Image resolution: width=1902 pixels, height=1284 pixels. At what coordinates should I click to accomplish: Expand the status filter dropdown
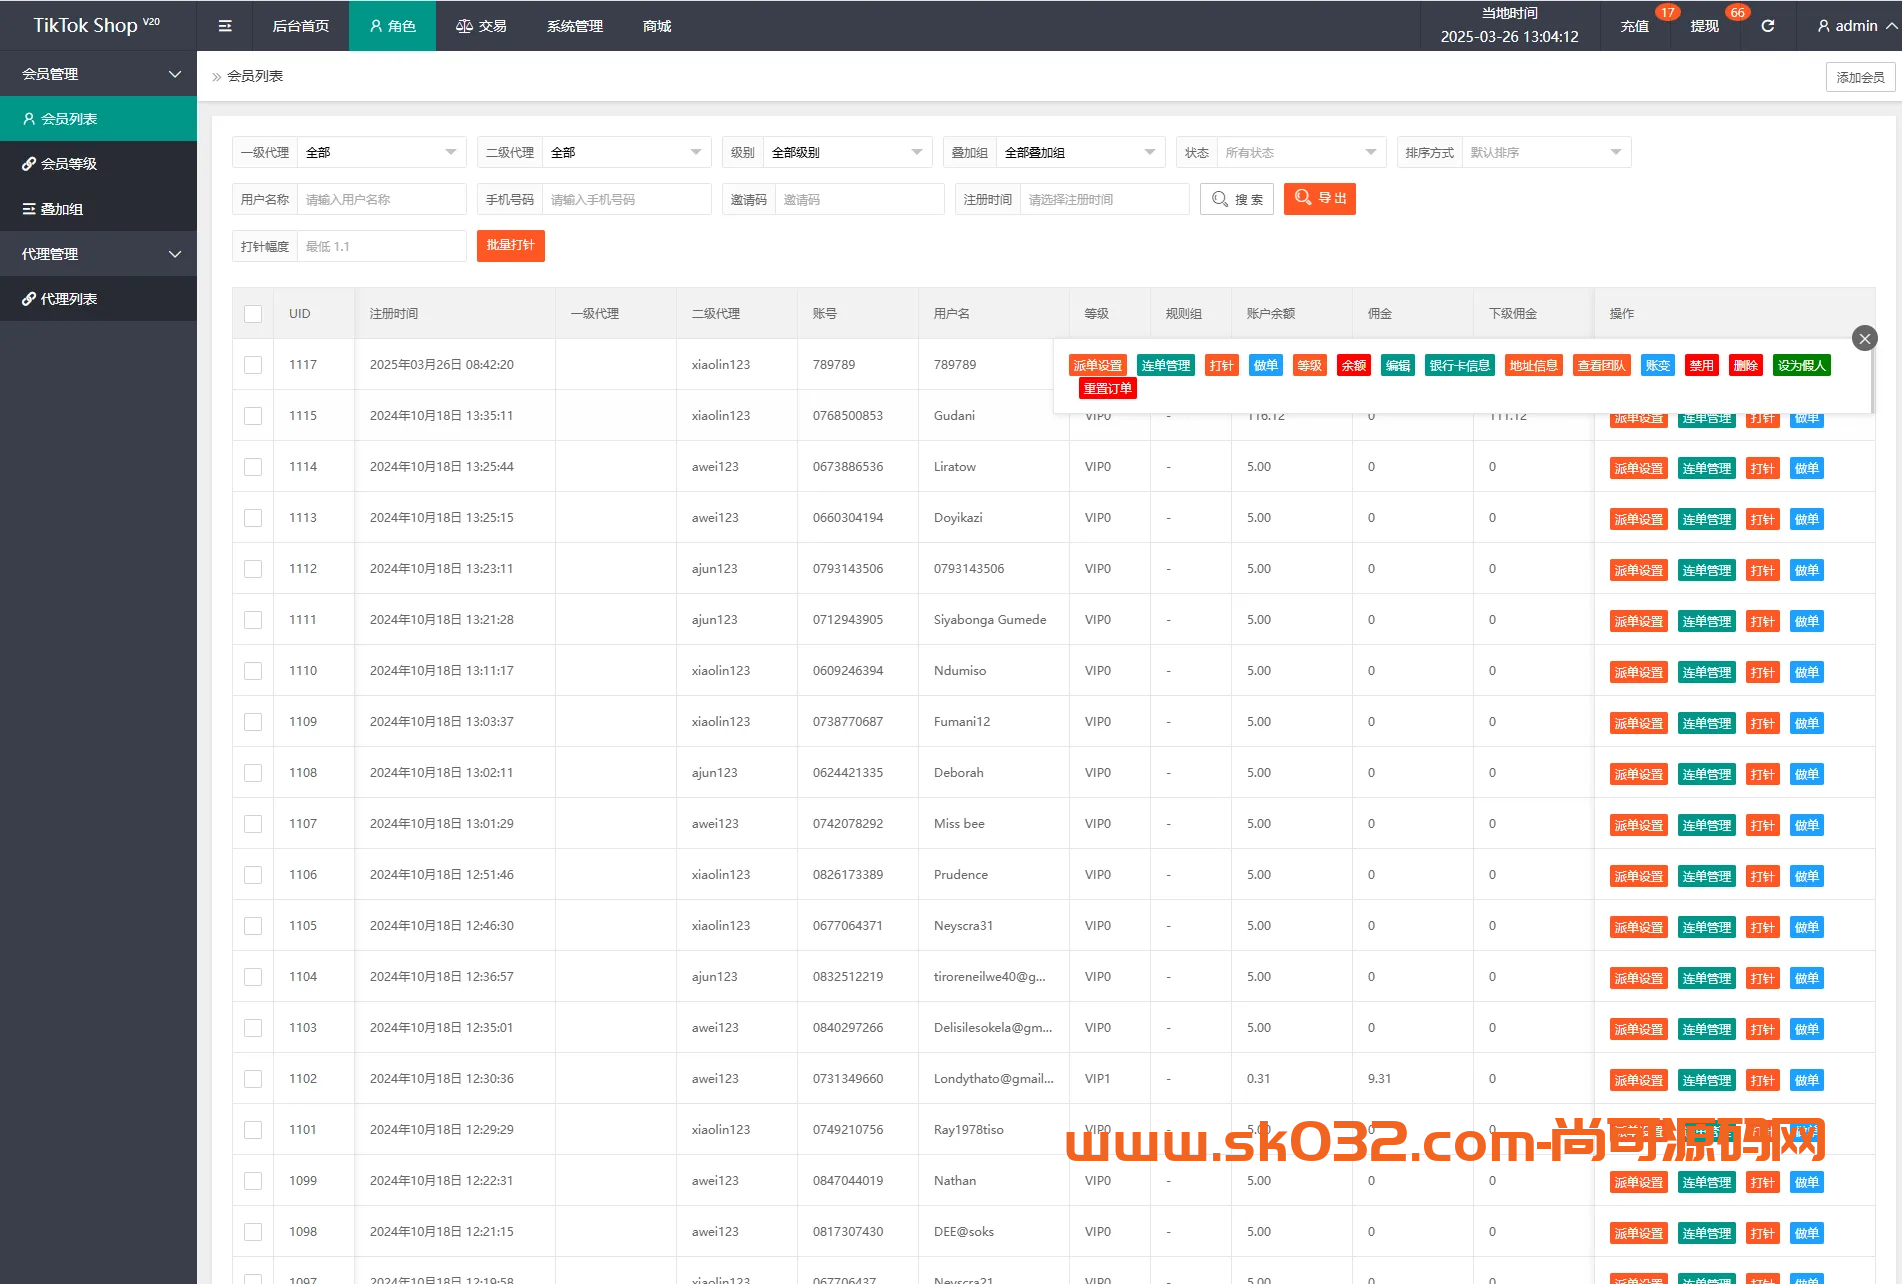[1300, 152]
